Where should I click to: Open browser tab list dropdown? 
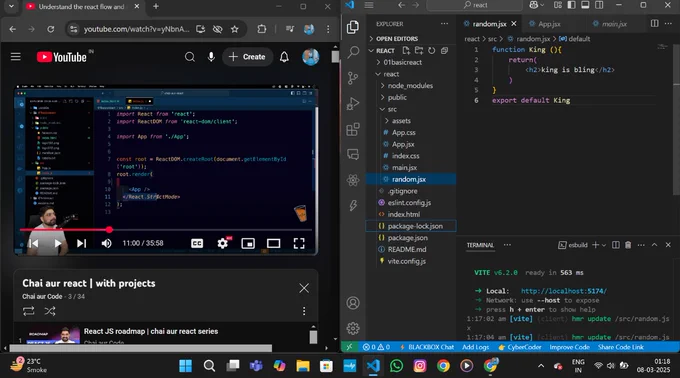pos(11,7)
